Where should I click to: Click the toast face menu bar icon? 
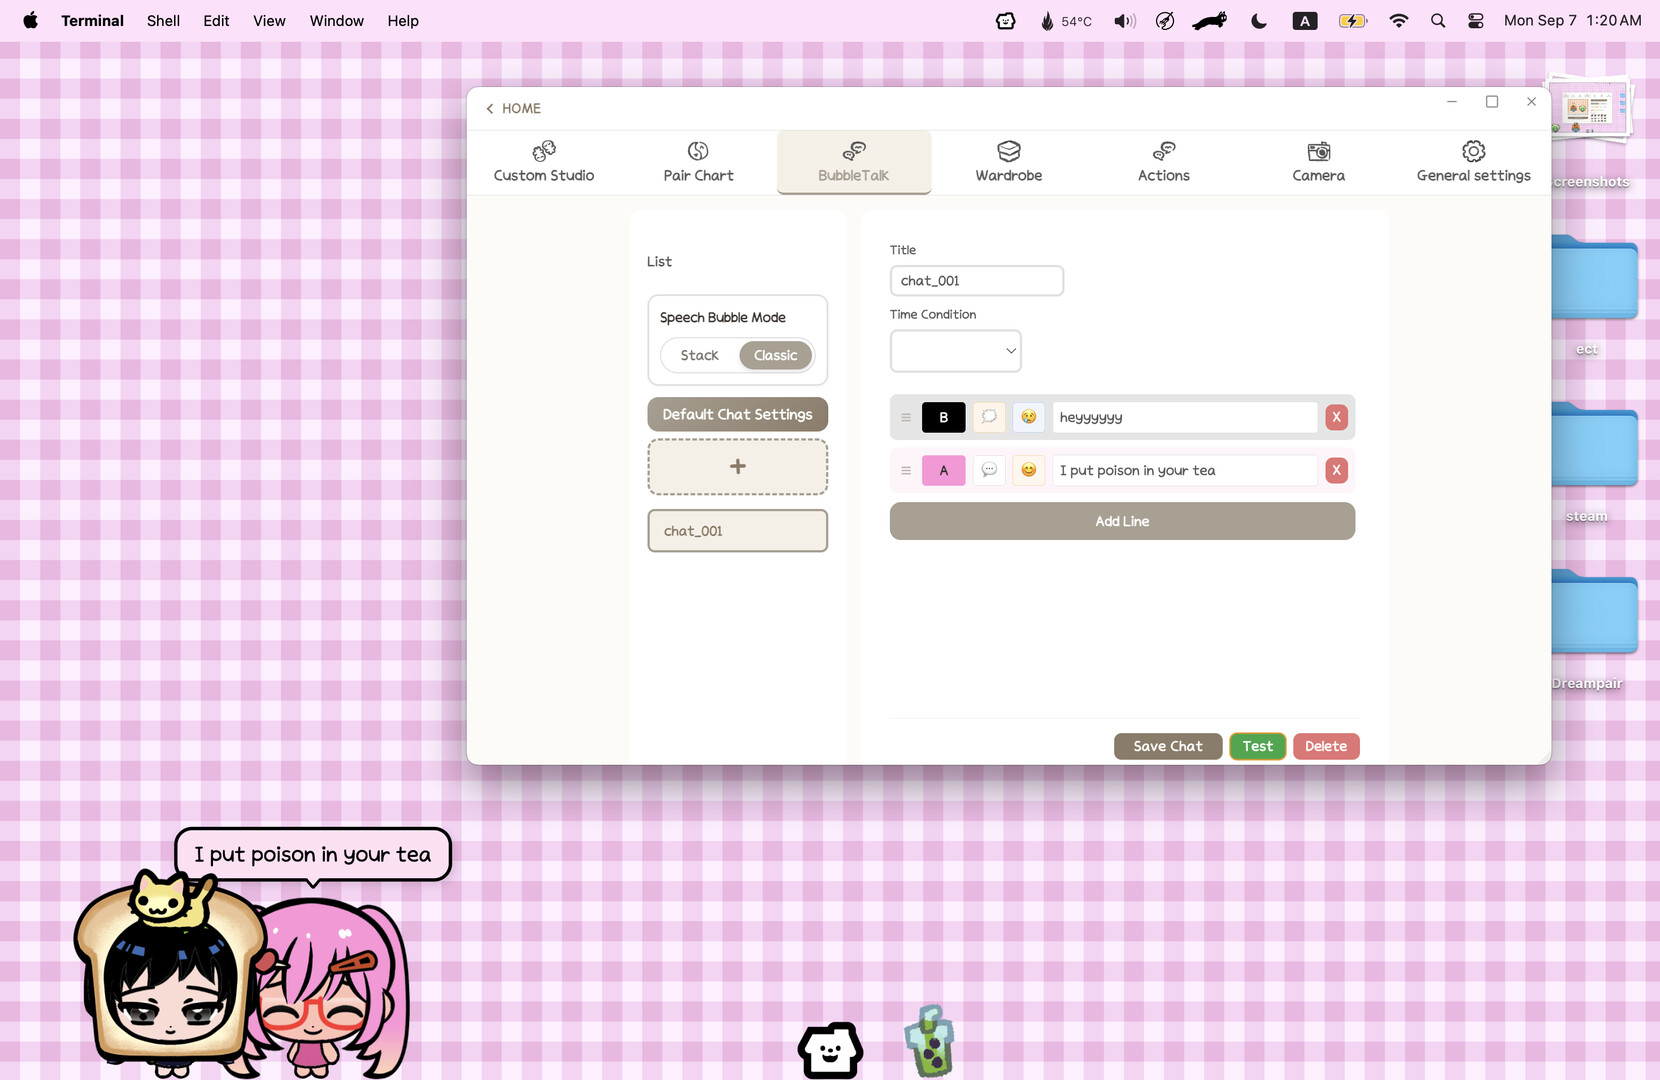pos(1006,20)
